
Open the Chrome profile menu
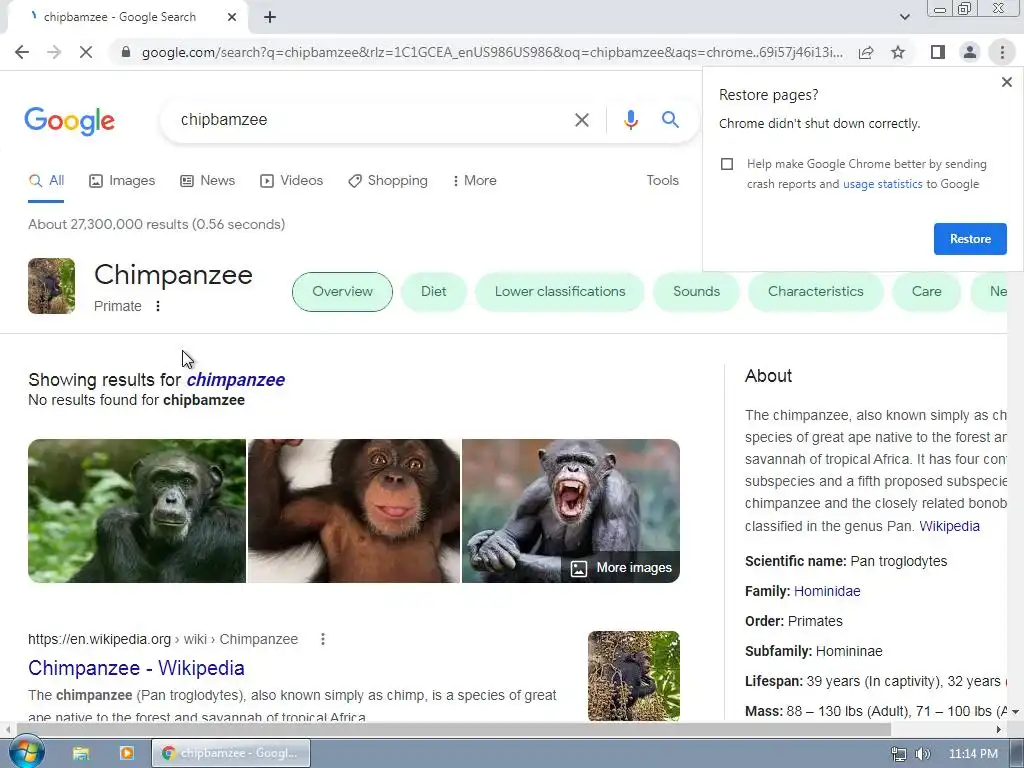970,52
